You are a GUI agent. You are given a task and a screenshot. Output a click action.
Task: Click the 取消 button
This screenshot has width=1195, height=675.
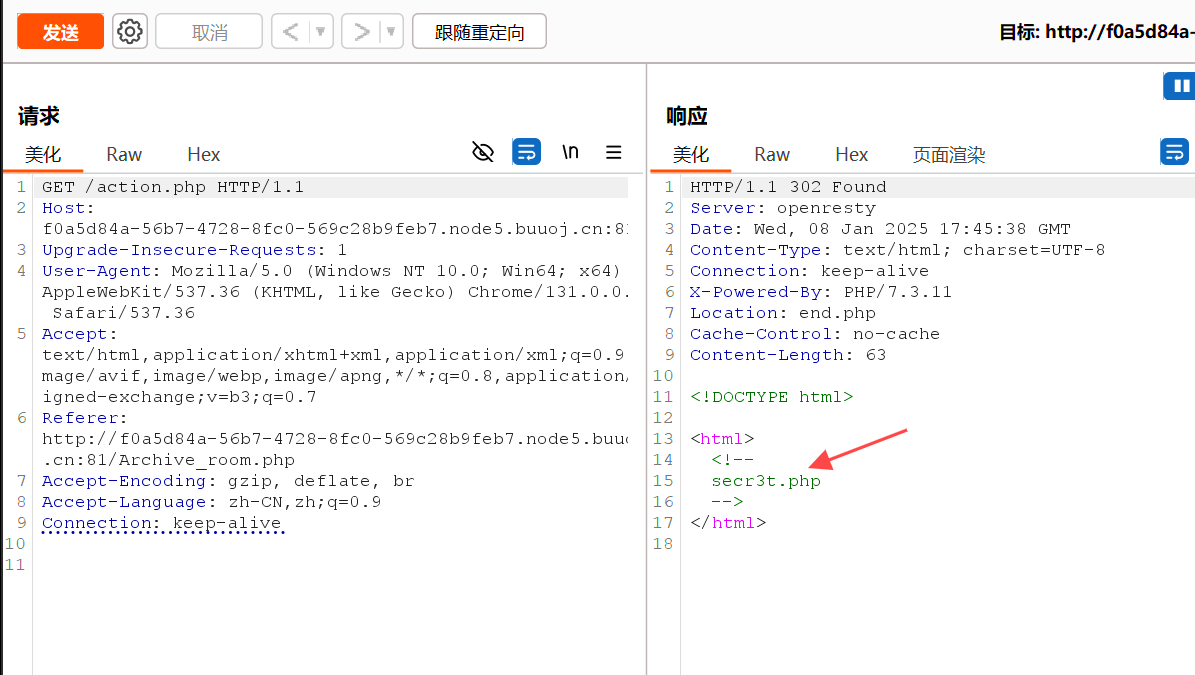coord(209,32)
